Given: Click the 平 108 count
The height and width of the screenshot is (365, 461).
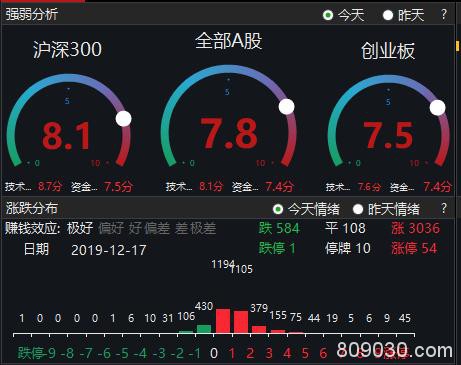Looking at the screenshot, I should (345, 228).
